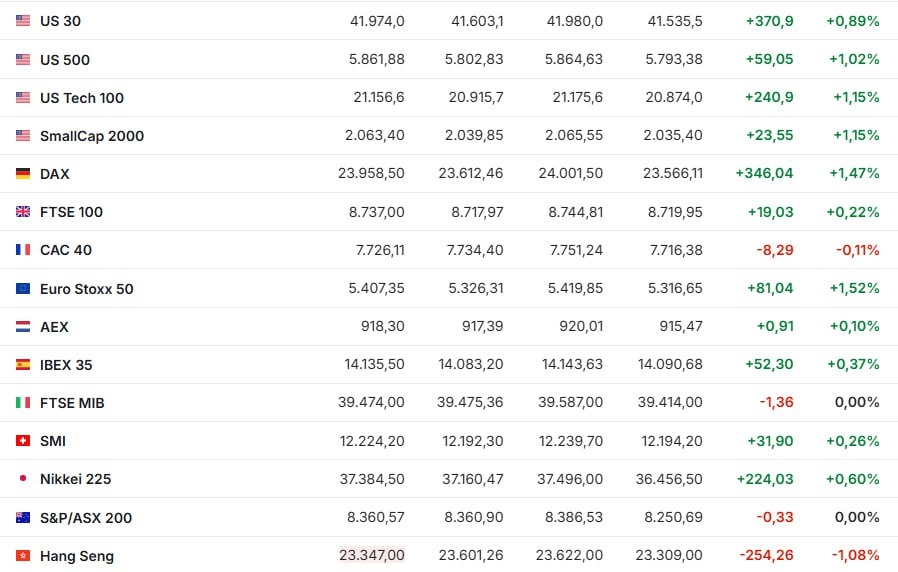Open the SmallCap 2000 index link
The height and width of the screenshot is (572, 898).
pos(92,136)
